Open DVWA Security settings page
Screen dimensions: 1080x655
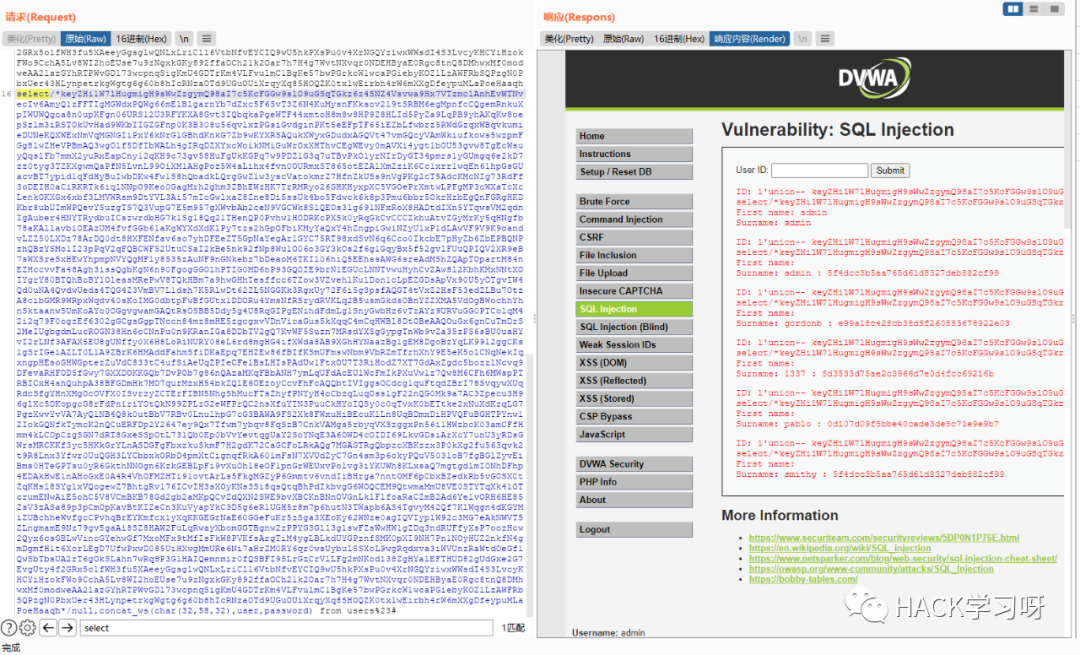pyautogui.click(x=634, y=464)
